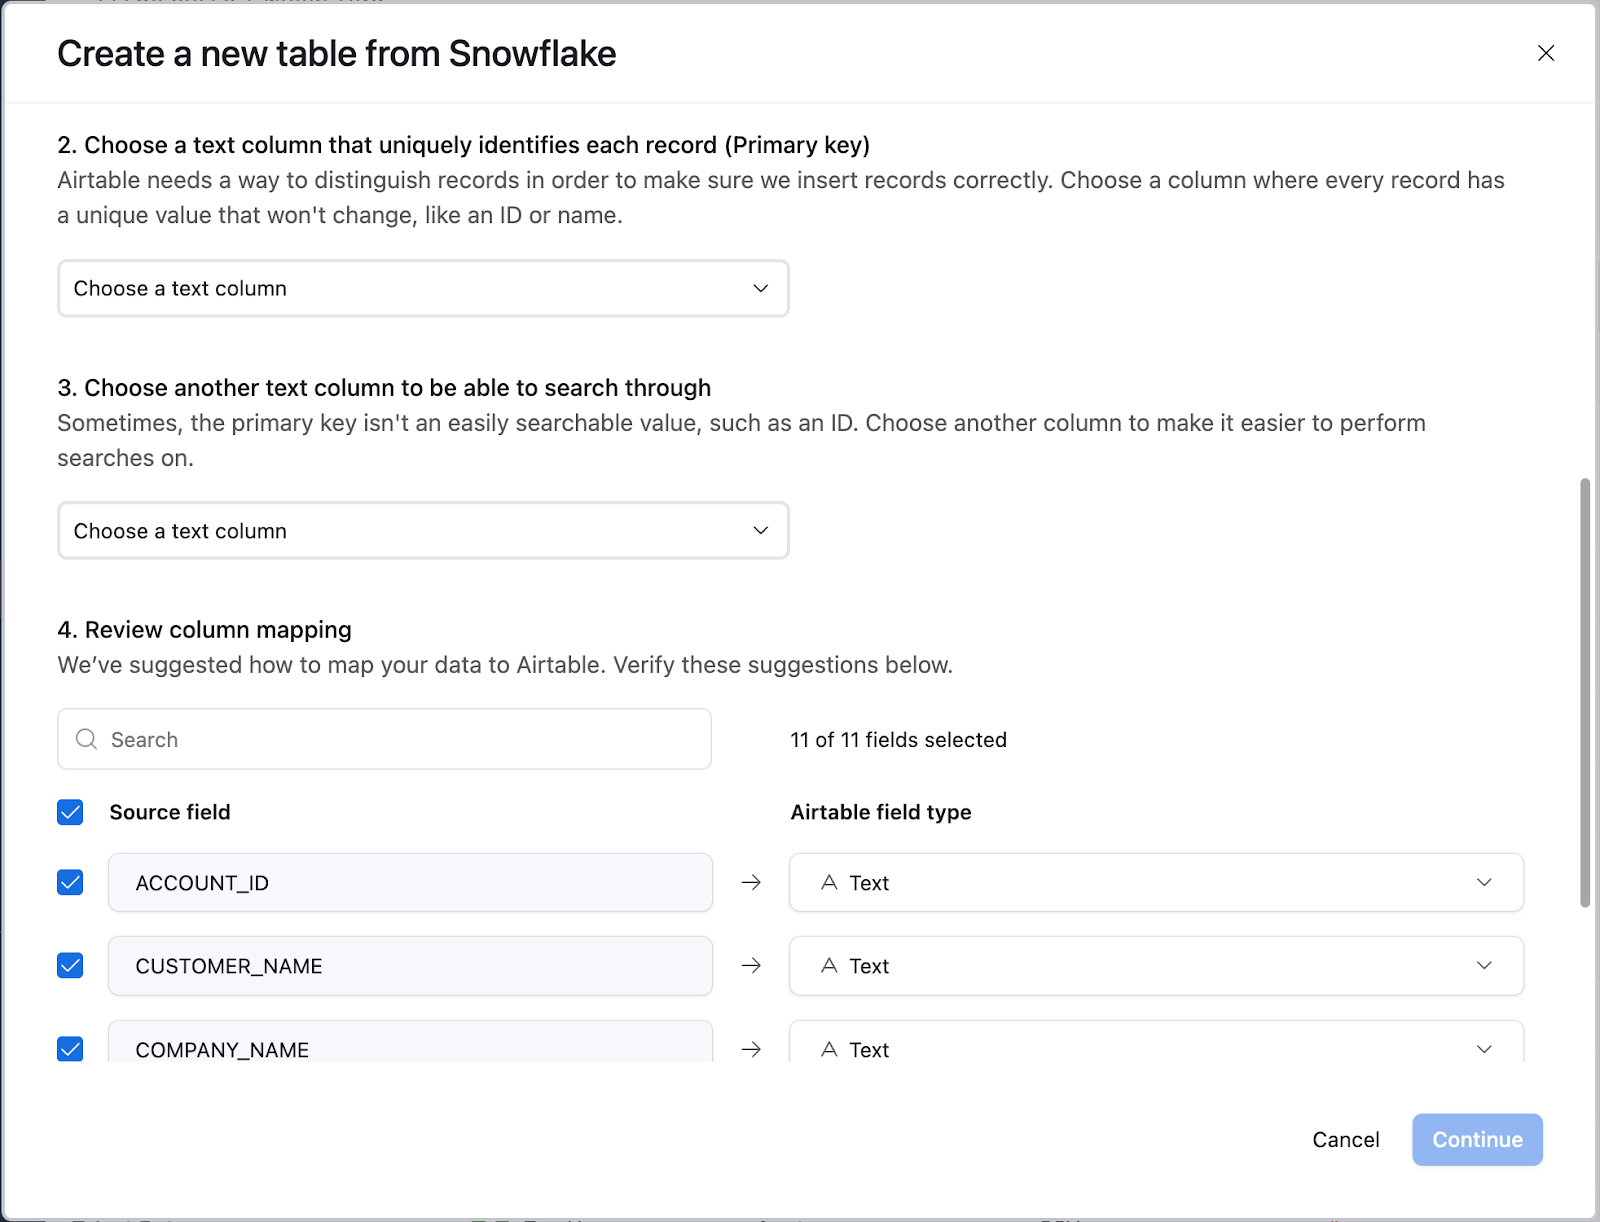This screenshot has width=1600, height=1222.
Task: Click the text type icon in COMPANY_NAME row
Action: pyautogui.click(x=829, y=1049)
